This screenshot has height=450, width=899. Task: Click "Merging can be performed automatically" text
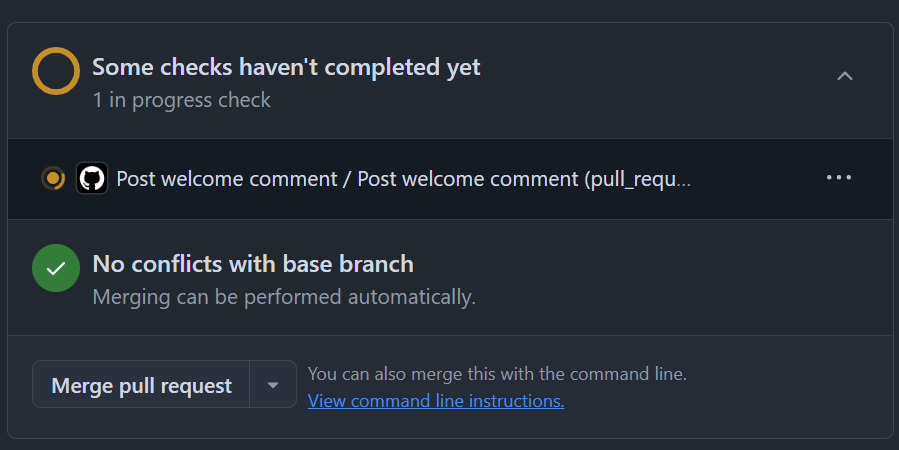(284, 297)
